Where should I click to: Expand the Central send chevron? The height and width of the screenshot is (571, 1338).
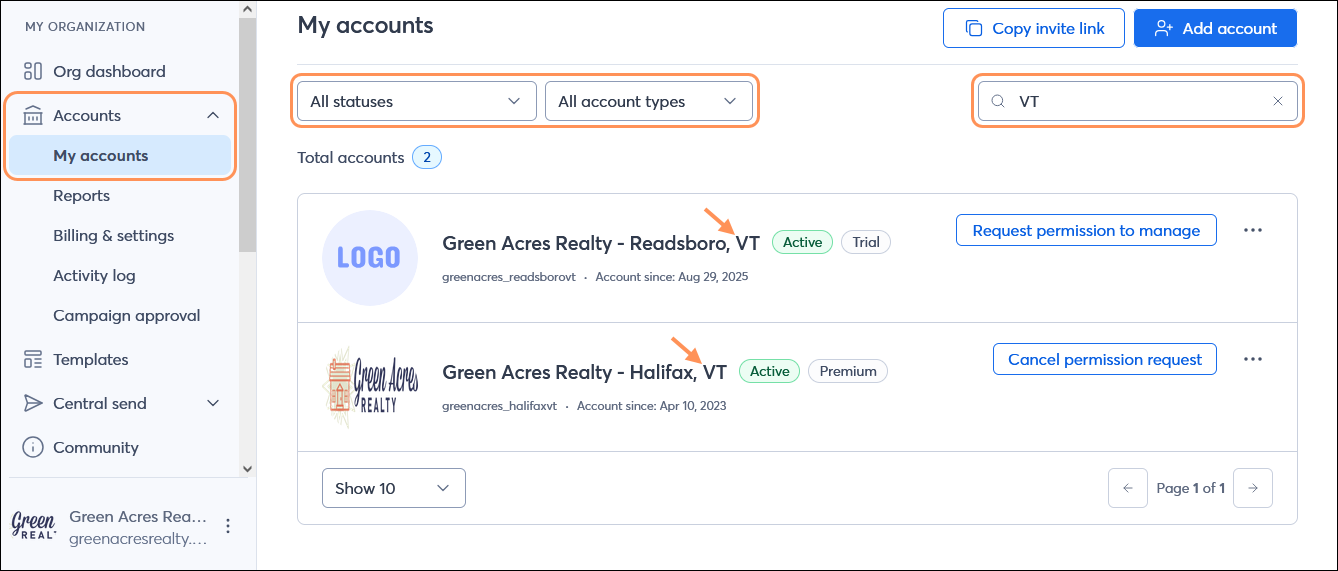pyautogui.click(x=212, y=403)
